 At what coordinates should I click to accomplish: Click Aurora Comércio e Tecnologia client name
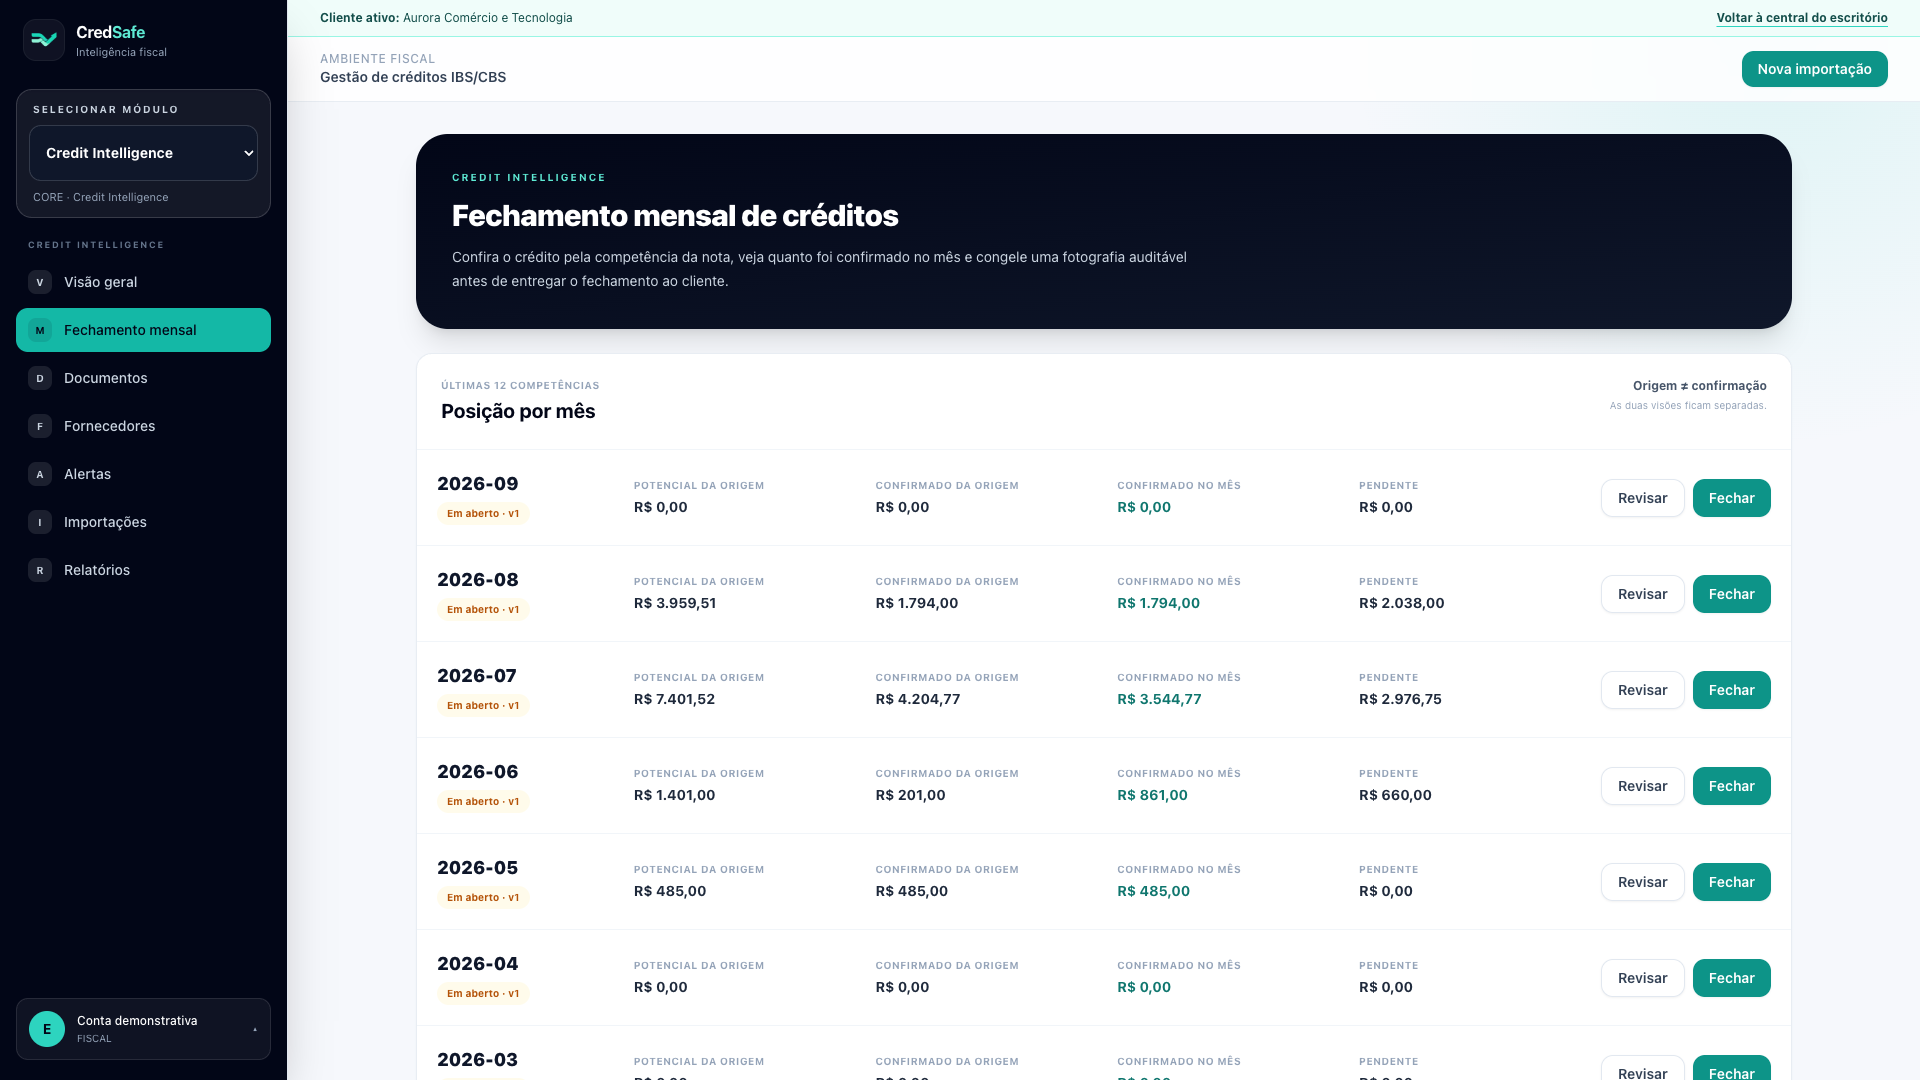488,18
